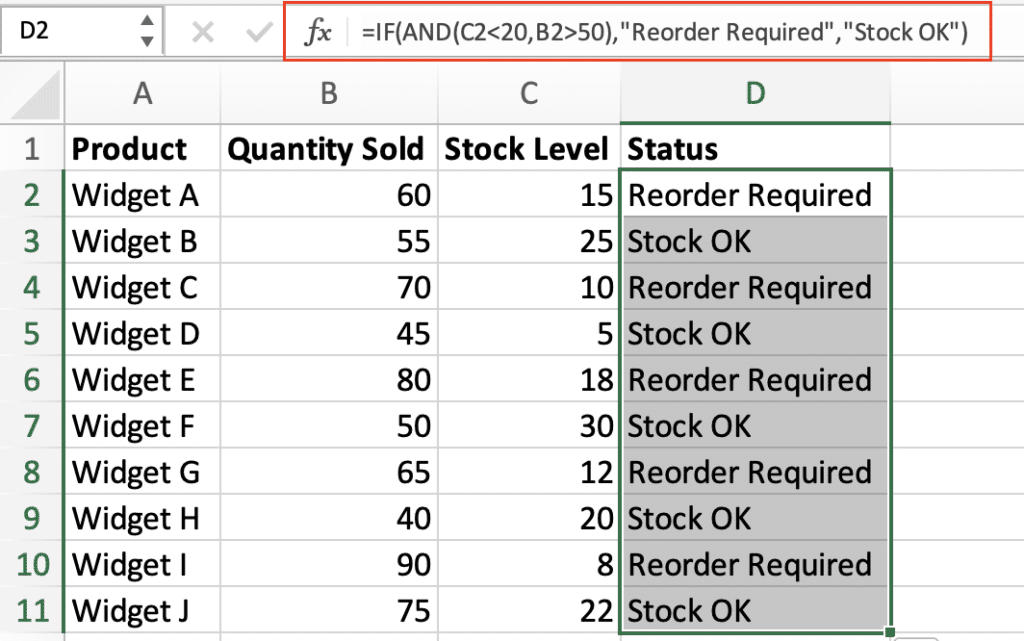This screenshot has height=641, width=1024.
Task: Select the Widget F cell
Action: pyautogui.click(x=142, y=426)
